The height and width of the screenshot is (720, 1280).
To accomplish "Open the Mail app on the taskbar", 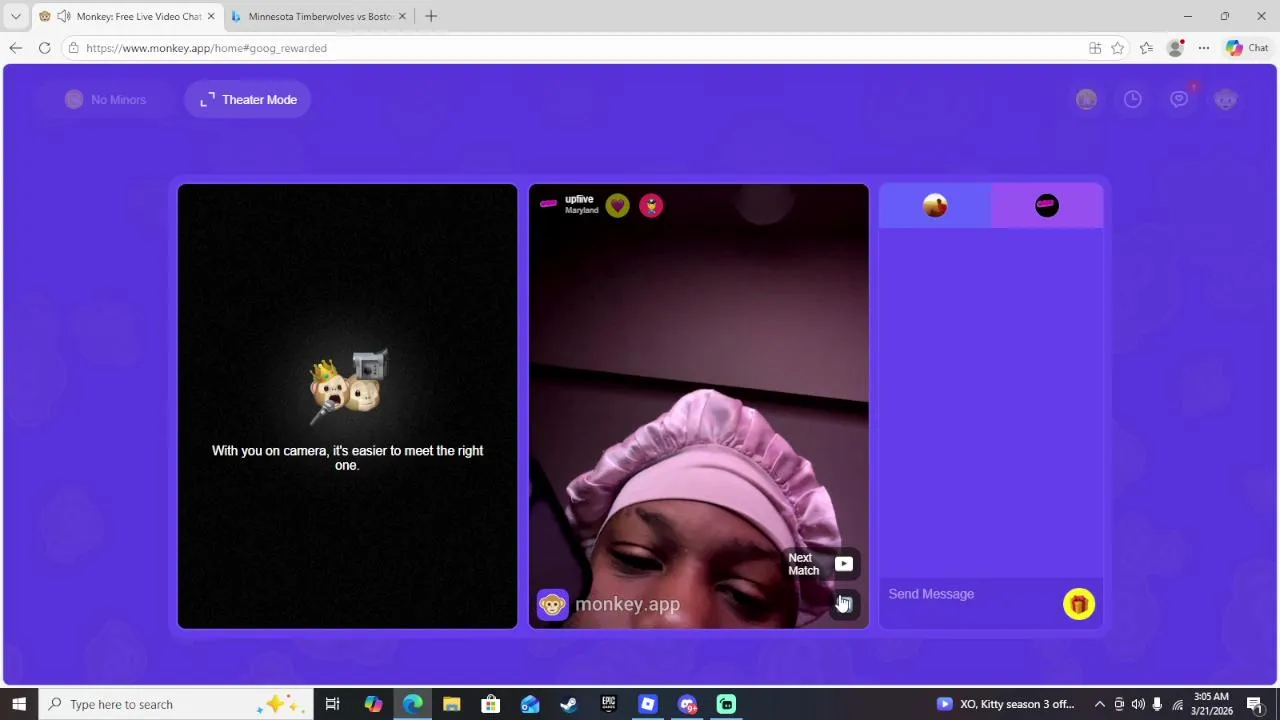I will [530, 704].
